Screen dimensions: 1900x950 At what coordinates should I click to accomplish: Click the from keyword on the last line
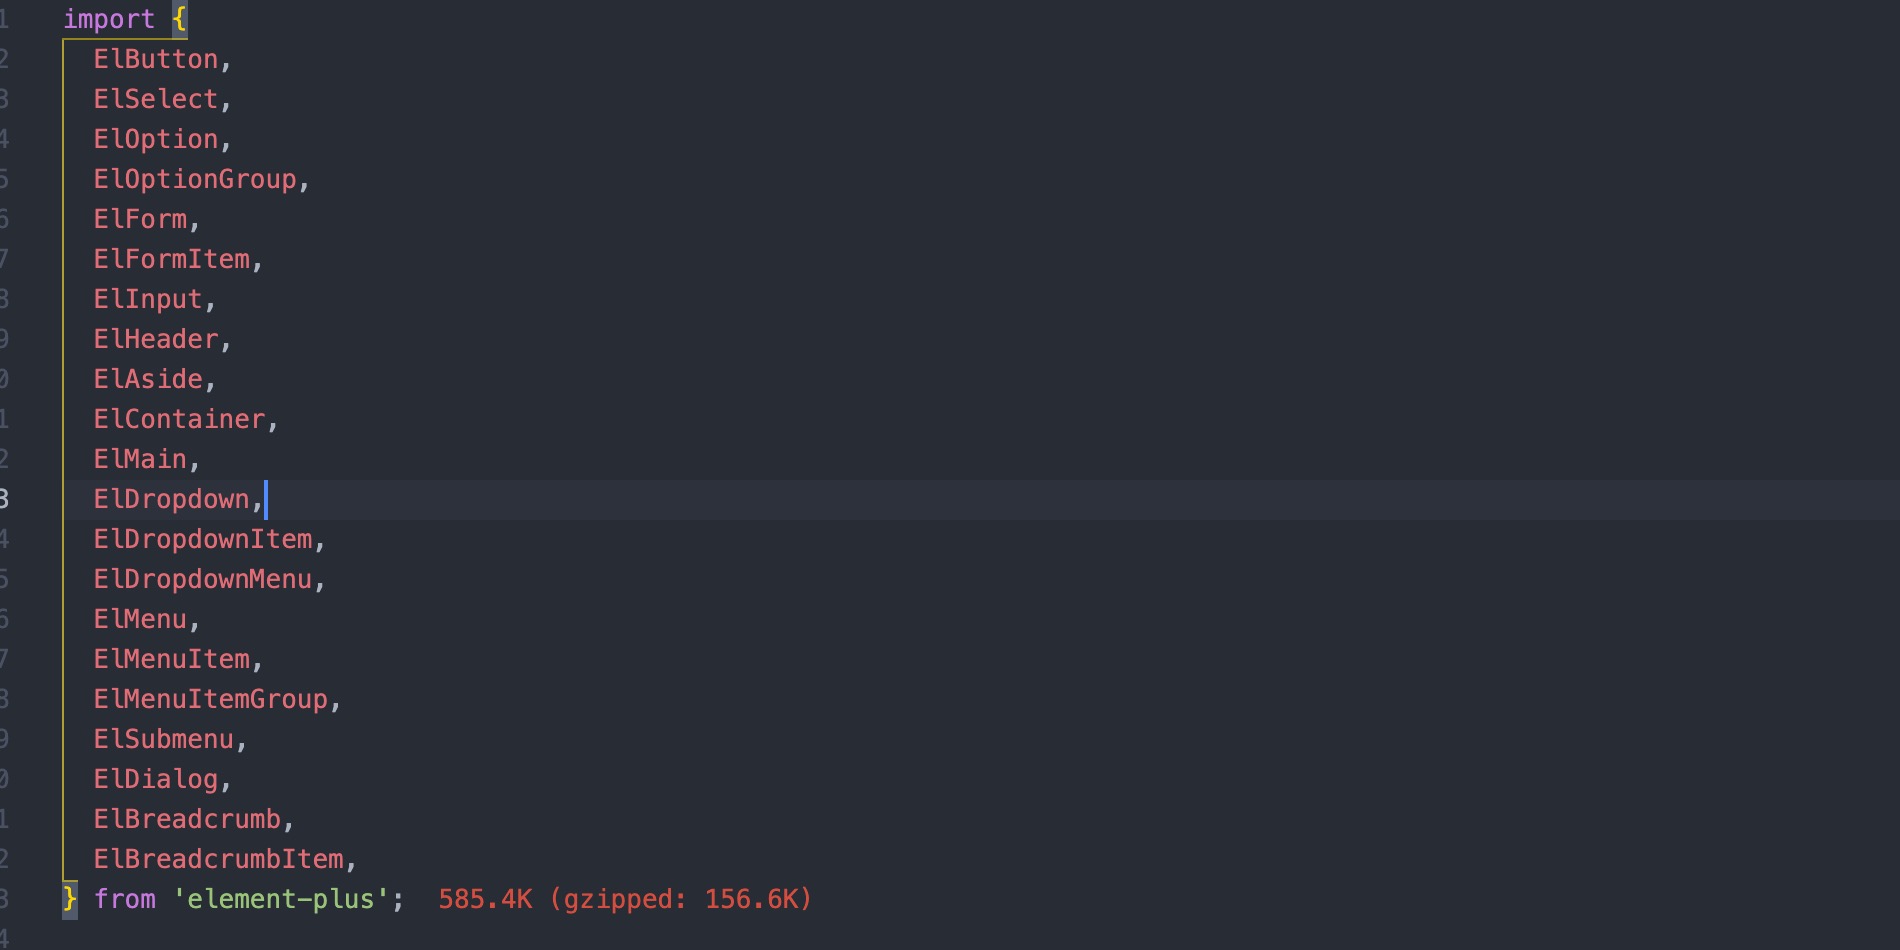click(125, 899)
